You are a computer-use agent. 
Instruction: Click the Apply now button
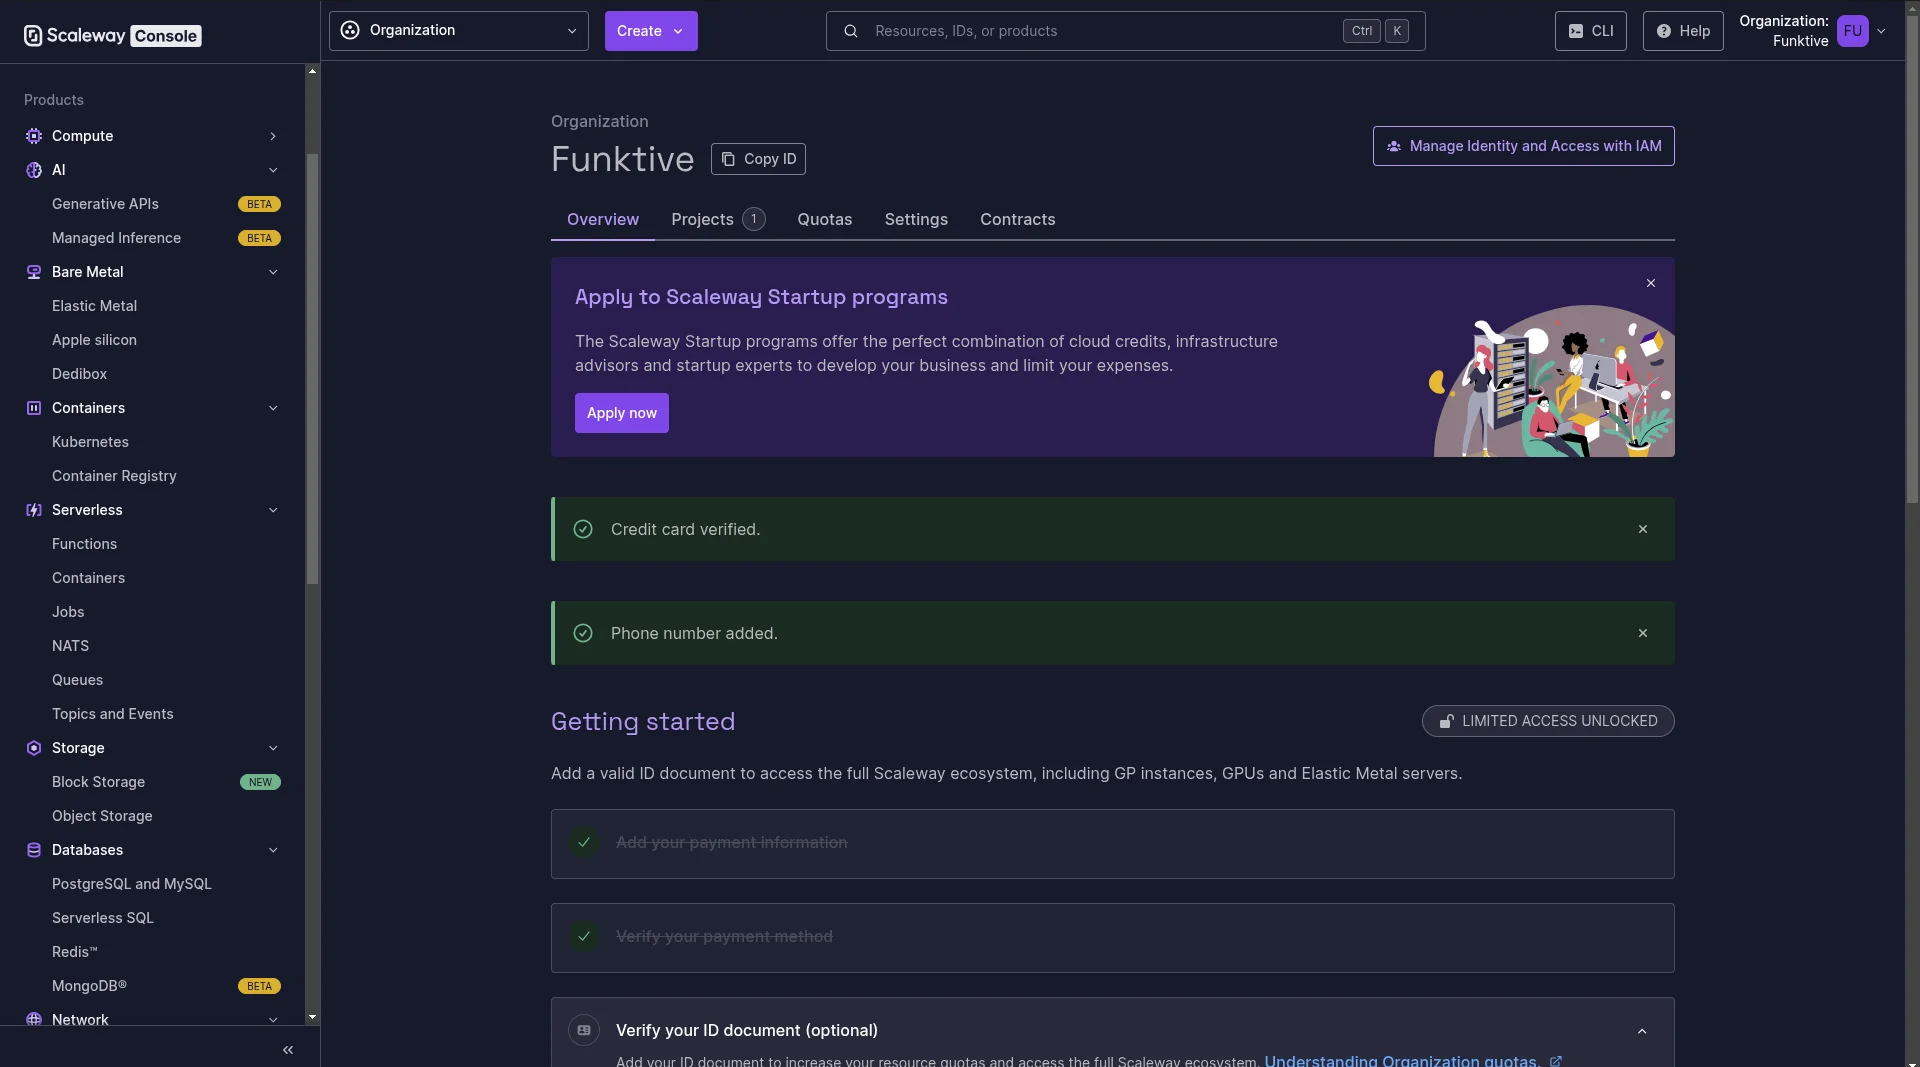622,413
